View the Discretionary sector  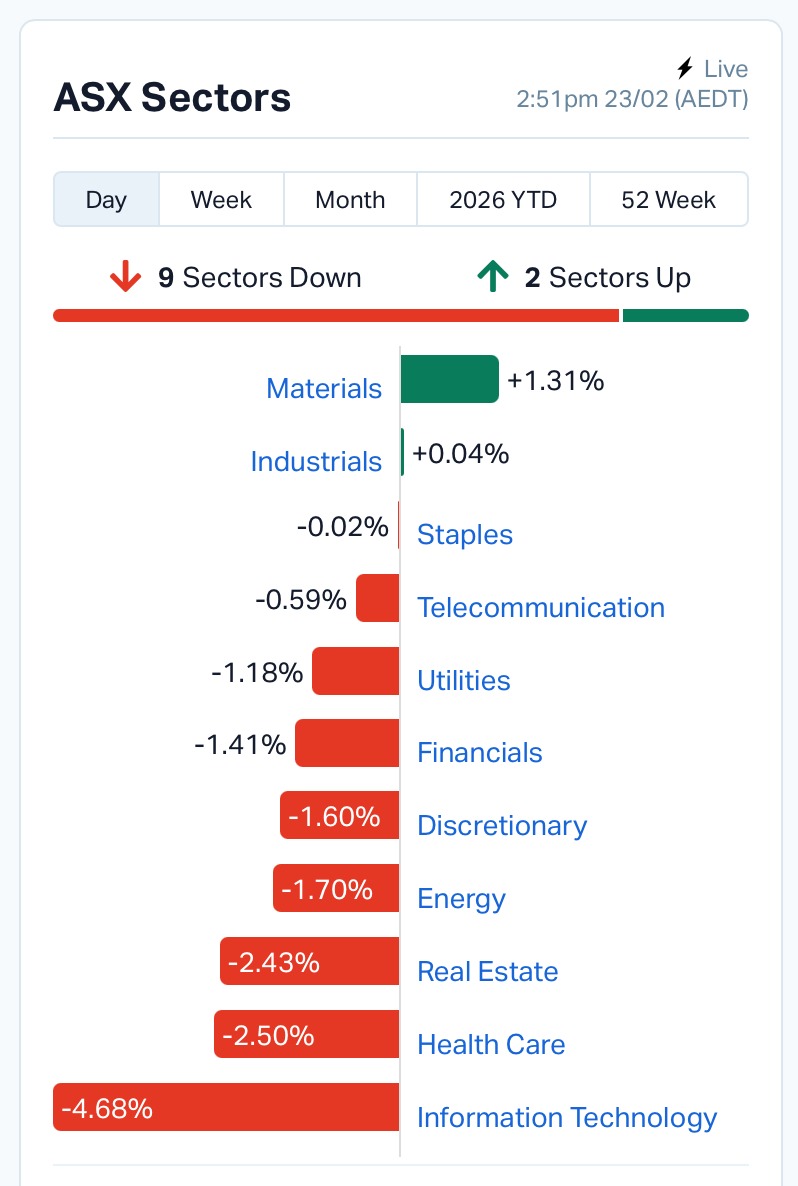pyautogui.click(x=502, y=825)
